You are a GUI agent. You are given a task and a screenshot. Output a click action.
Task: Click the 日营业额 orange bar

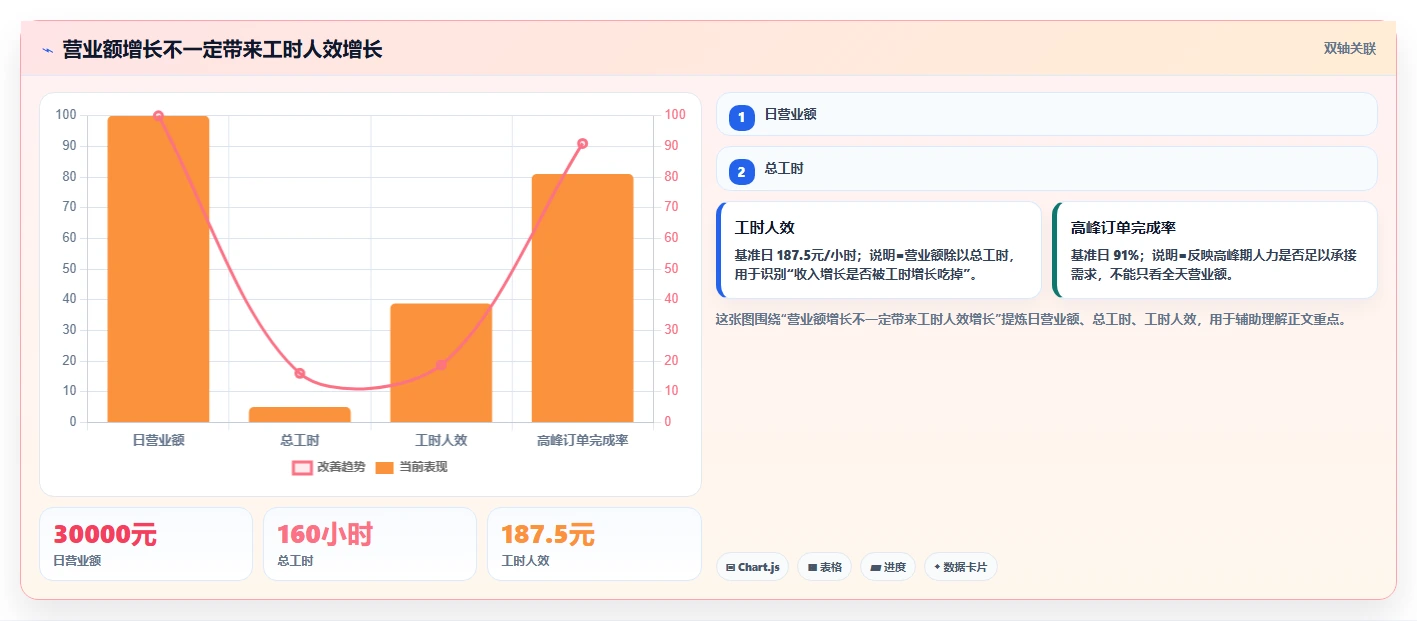tap(158, 269)
